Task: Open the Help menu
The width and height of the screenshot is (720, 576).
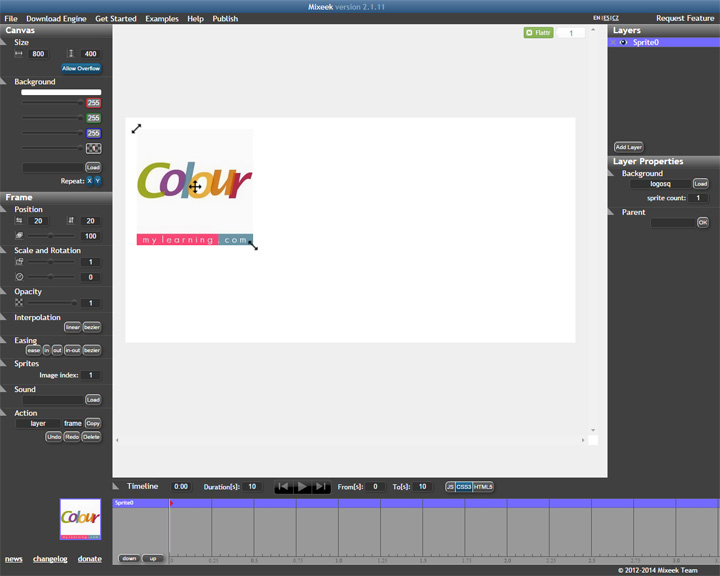Action: click(195, 18)
